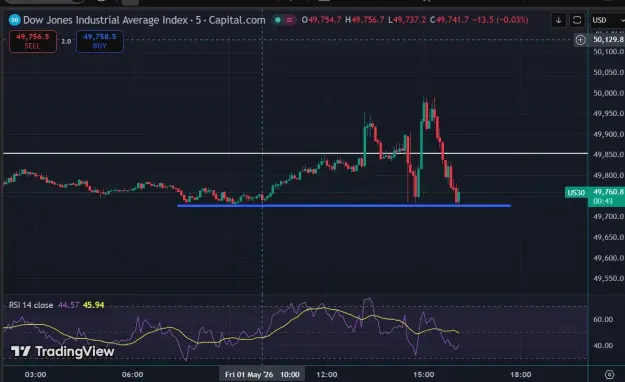Click the 15:00 time axis label
This screenshot has height=382, width=625.
tap(424, 374)
